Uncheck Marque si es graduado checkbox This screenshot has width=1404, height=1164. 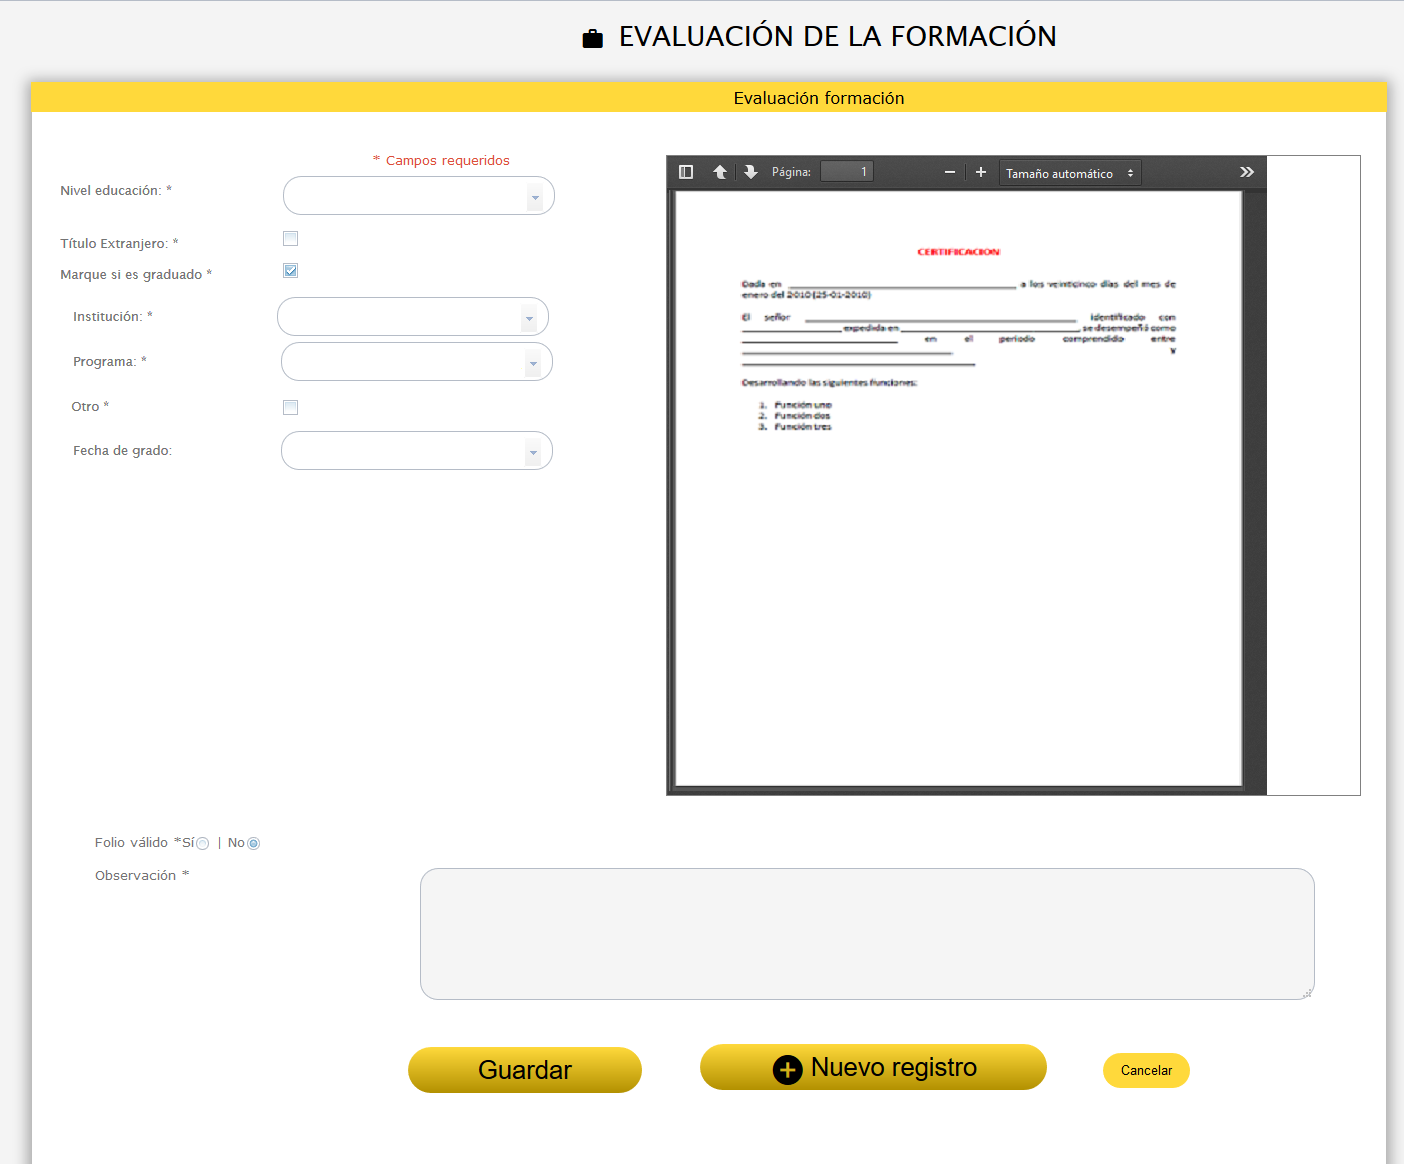tap(291, 271)
